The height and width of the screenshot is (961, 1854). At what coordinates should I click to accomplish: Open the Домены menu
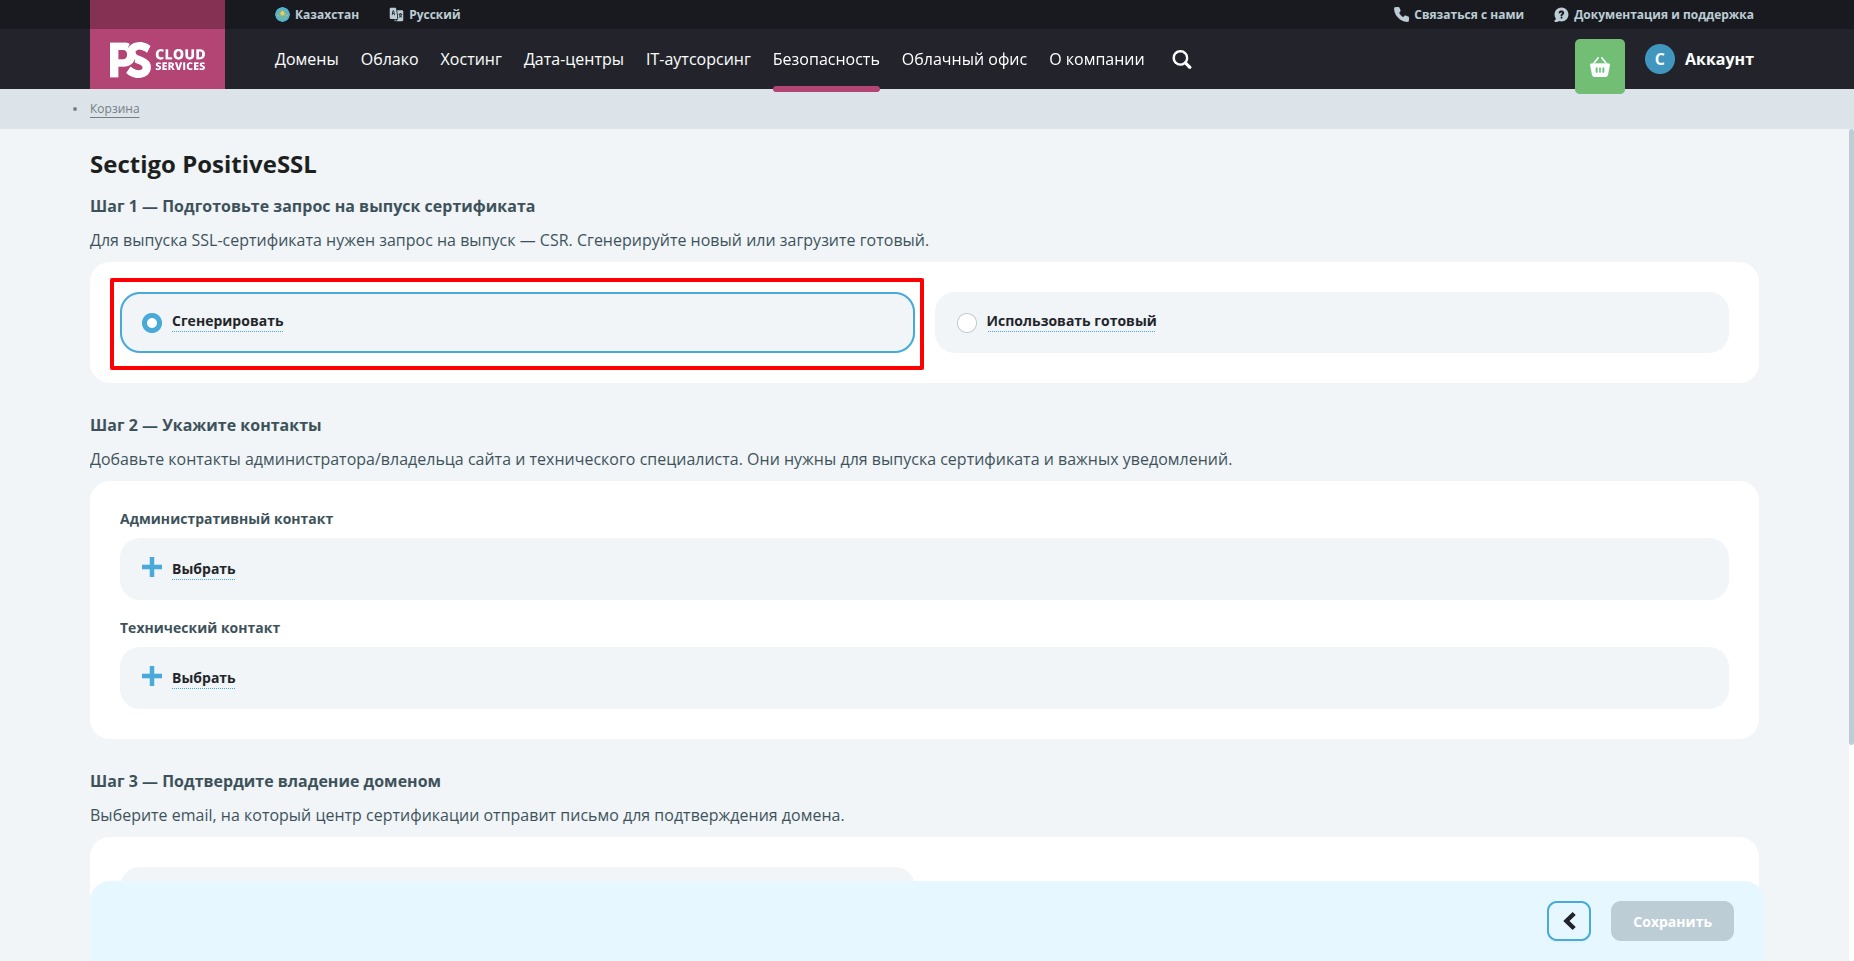[307, 59]
